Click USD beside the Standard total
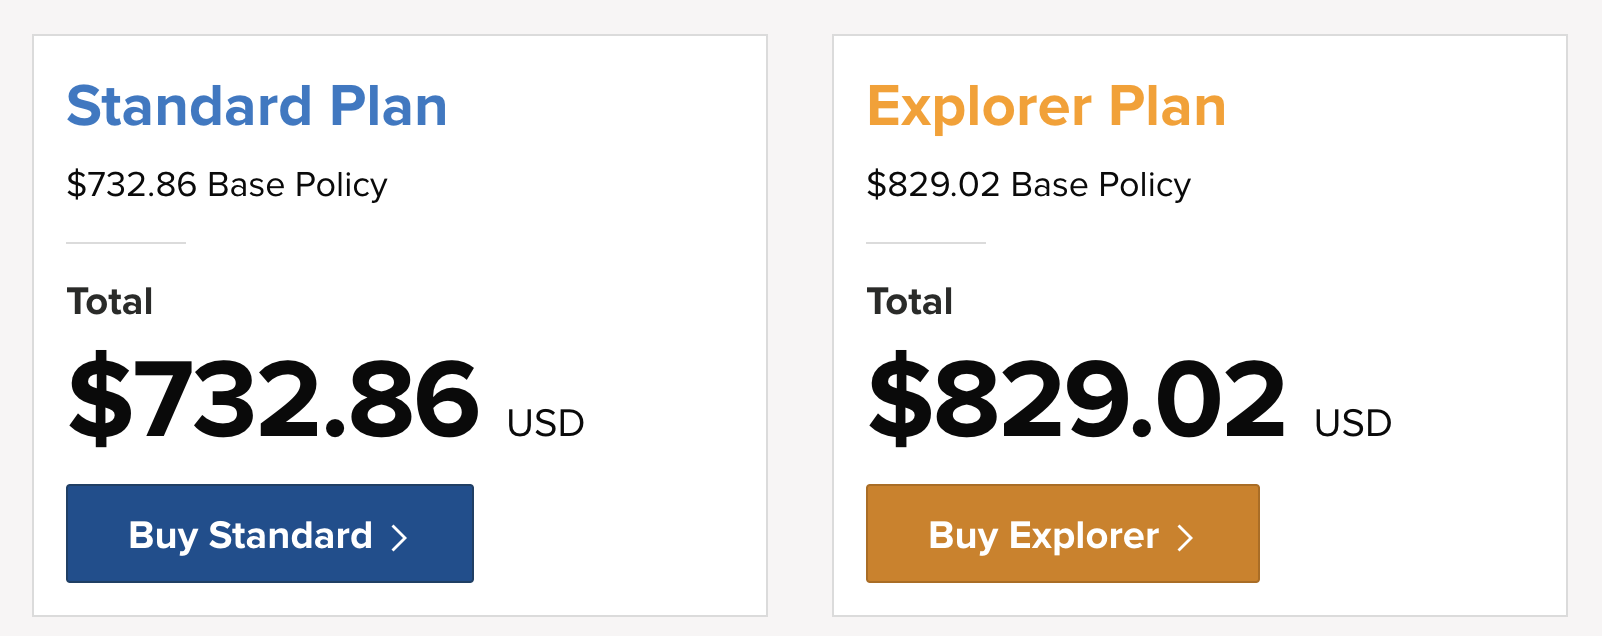The height and width of the screenshot is (636, 1602). click(545, 423)
